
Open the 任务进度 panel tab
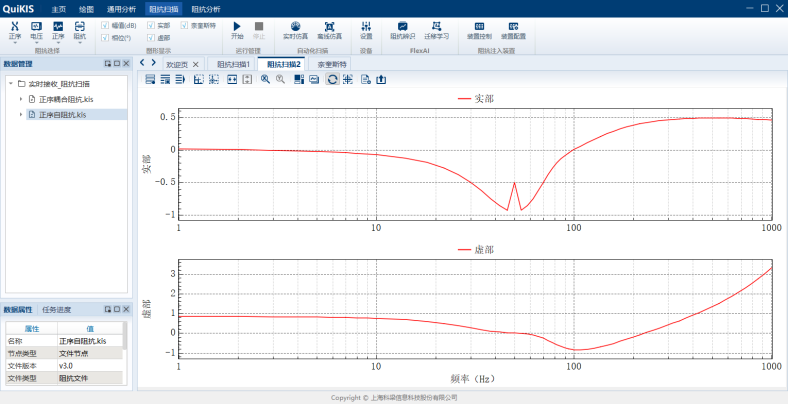click(x=56, y=310)
